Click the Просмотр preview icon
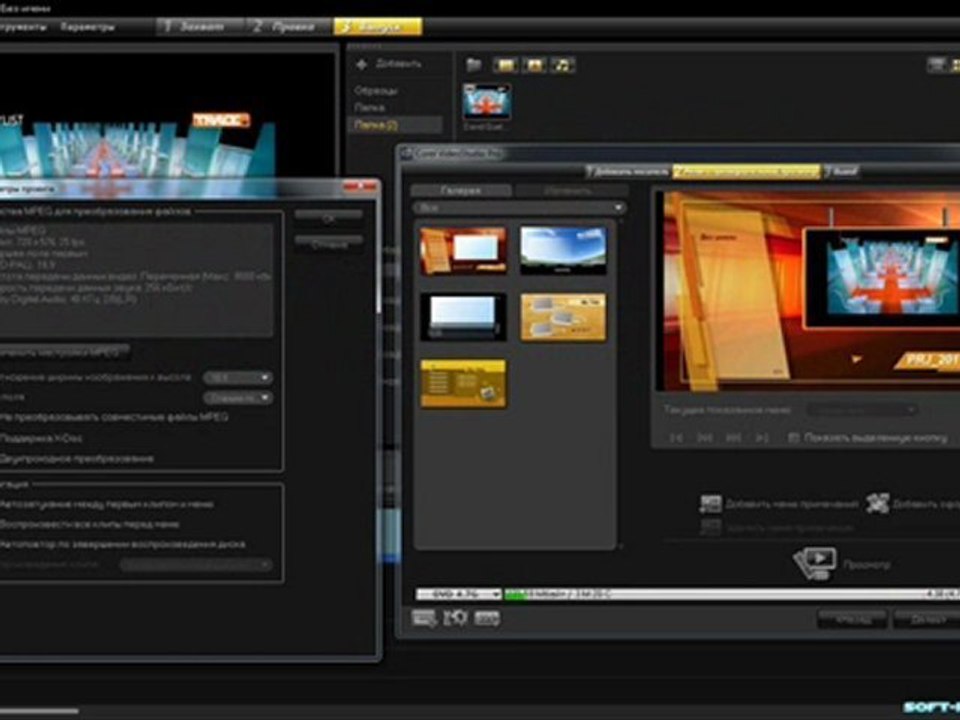The image size is (960, 720). click(x=815, y=563)
